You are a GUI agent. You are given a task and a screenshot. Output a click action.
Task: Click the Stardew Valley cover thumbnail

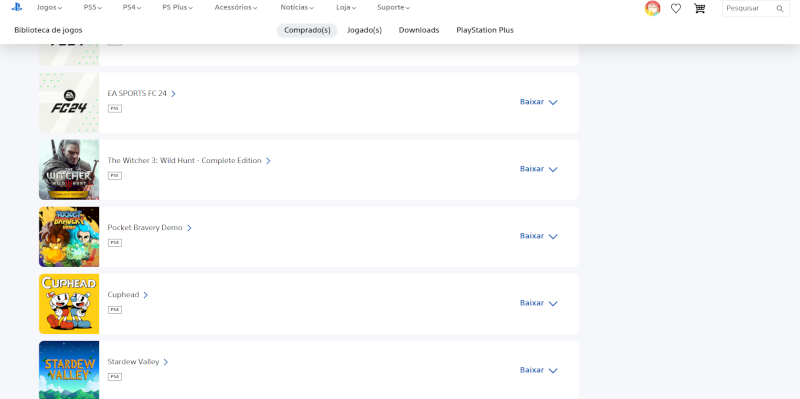coord(69,370)
